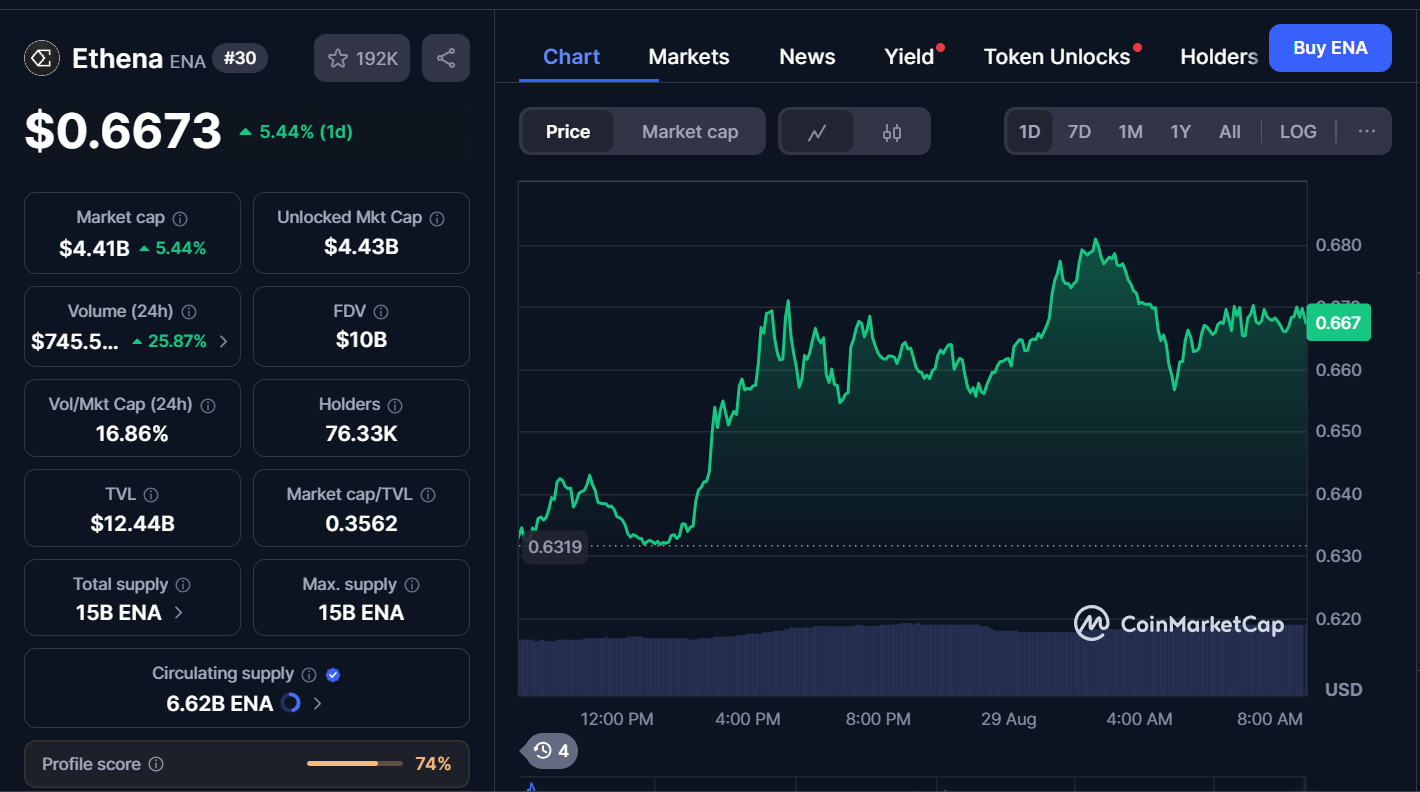
Task: Expand Circulating supply 6.62B ENA chevron
Action: tap(317, 703)
